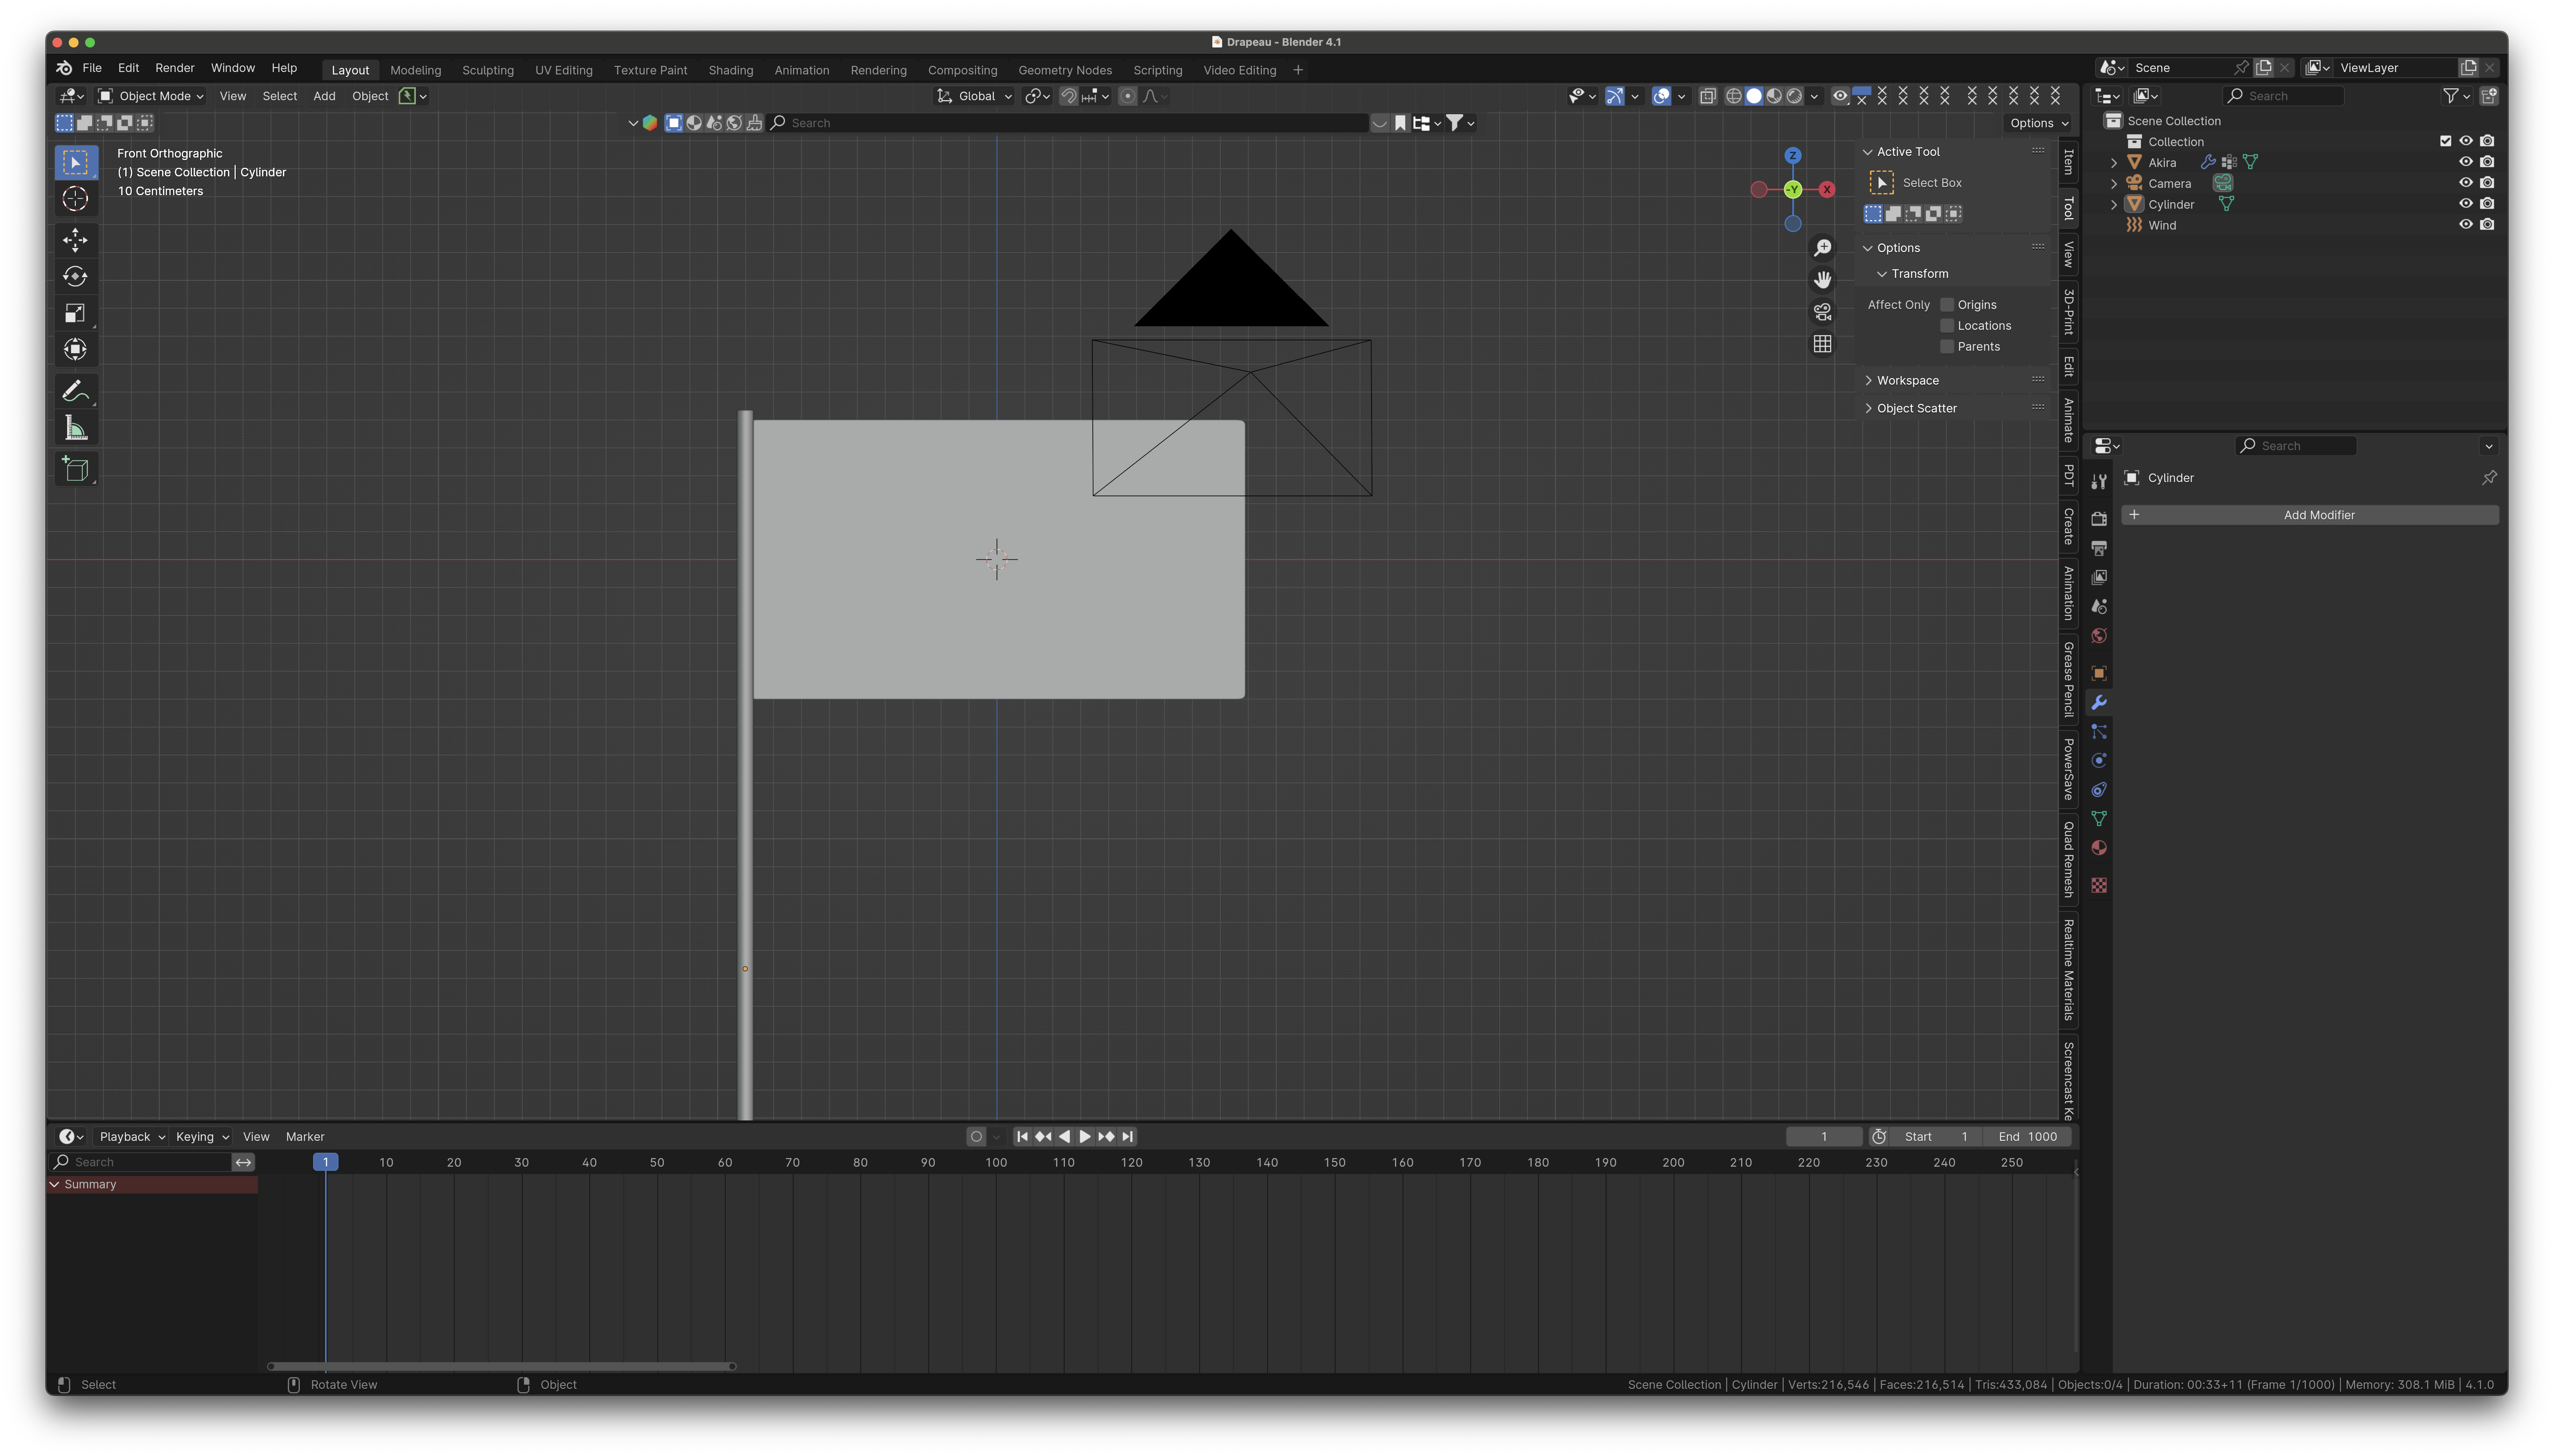Expand the Workspace panel
2554x1456 pixels.
(x=1907, y=381)
